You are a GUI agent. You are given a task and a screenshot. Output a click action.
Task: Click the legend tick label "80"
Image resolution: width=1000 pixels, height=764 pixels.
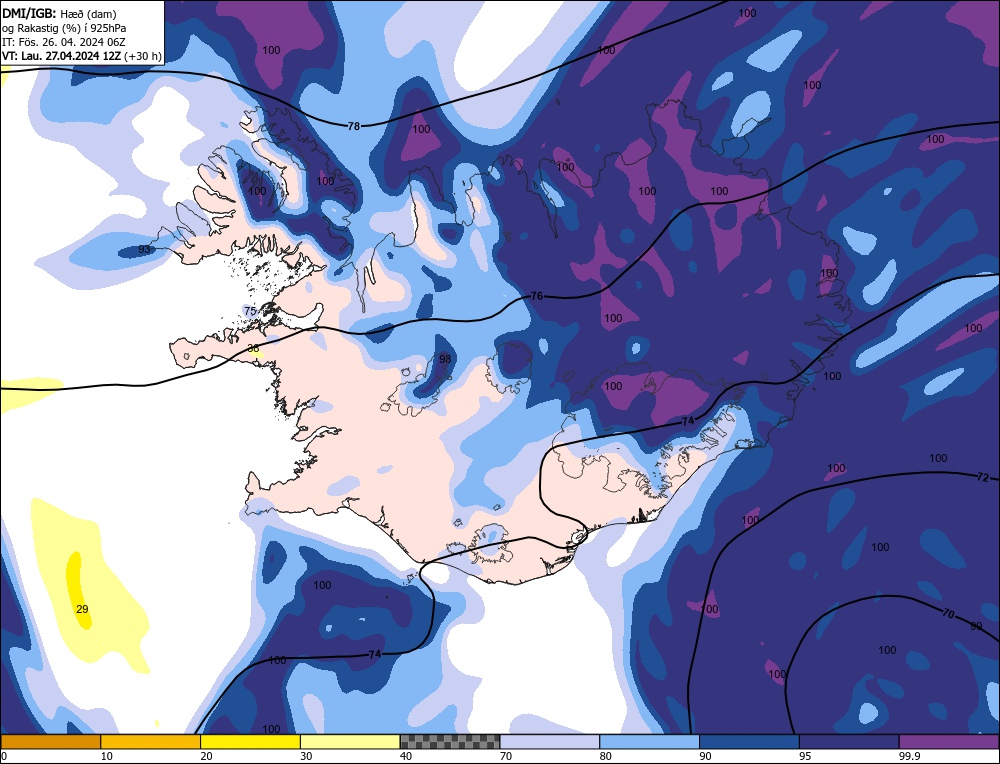pos(606,756)
